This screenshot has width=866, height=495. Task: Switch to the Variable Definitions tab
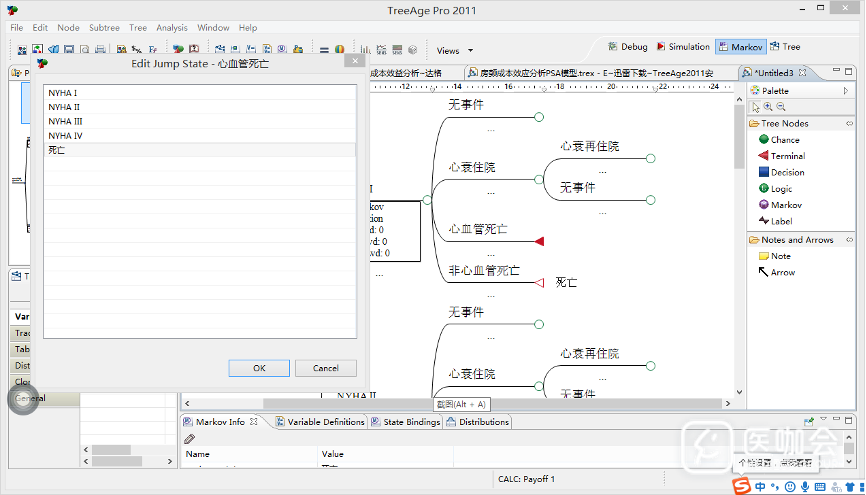[319, 422]
